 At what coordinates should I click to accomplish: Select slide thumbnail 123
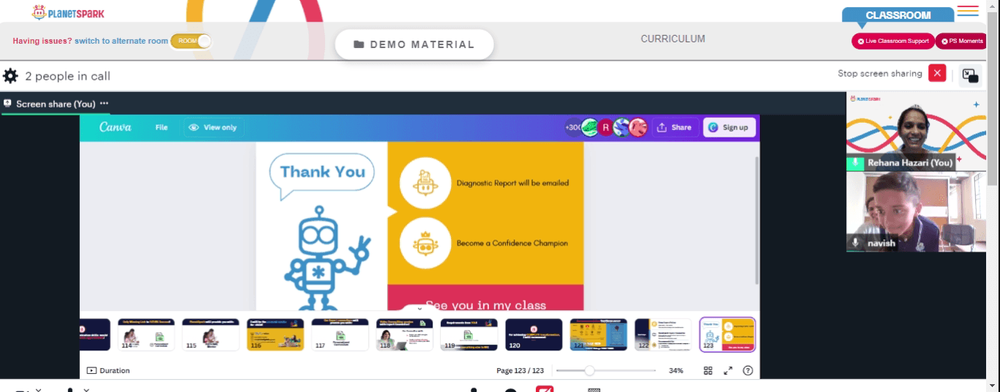pyautogui.click(x=728, y=335)
